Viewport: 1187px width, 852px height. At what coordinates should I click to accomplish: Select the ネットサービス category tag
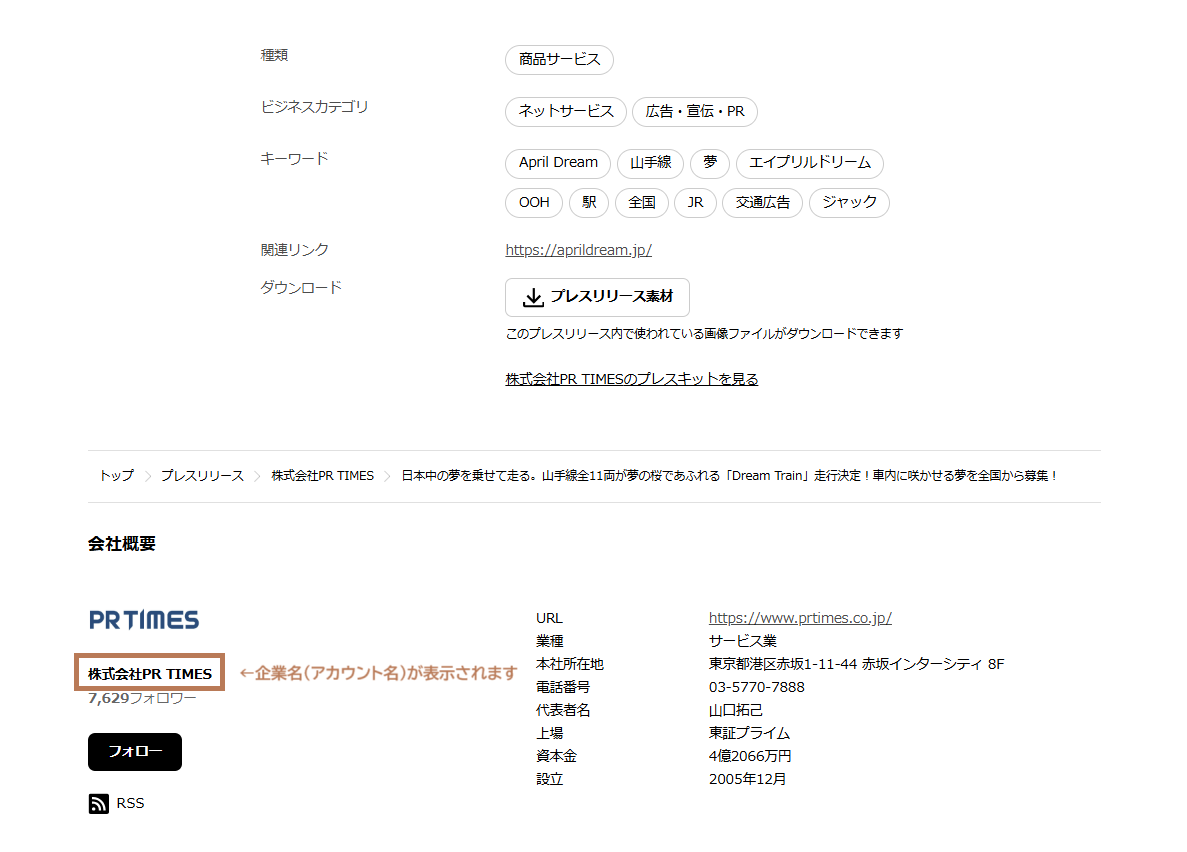pos(565,112)
